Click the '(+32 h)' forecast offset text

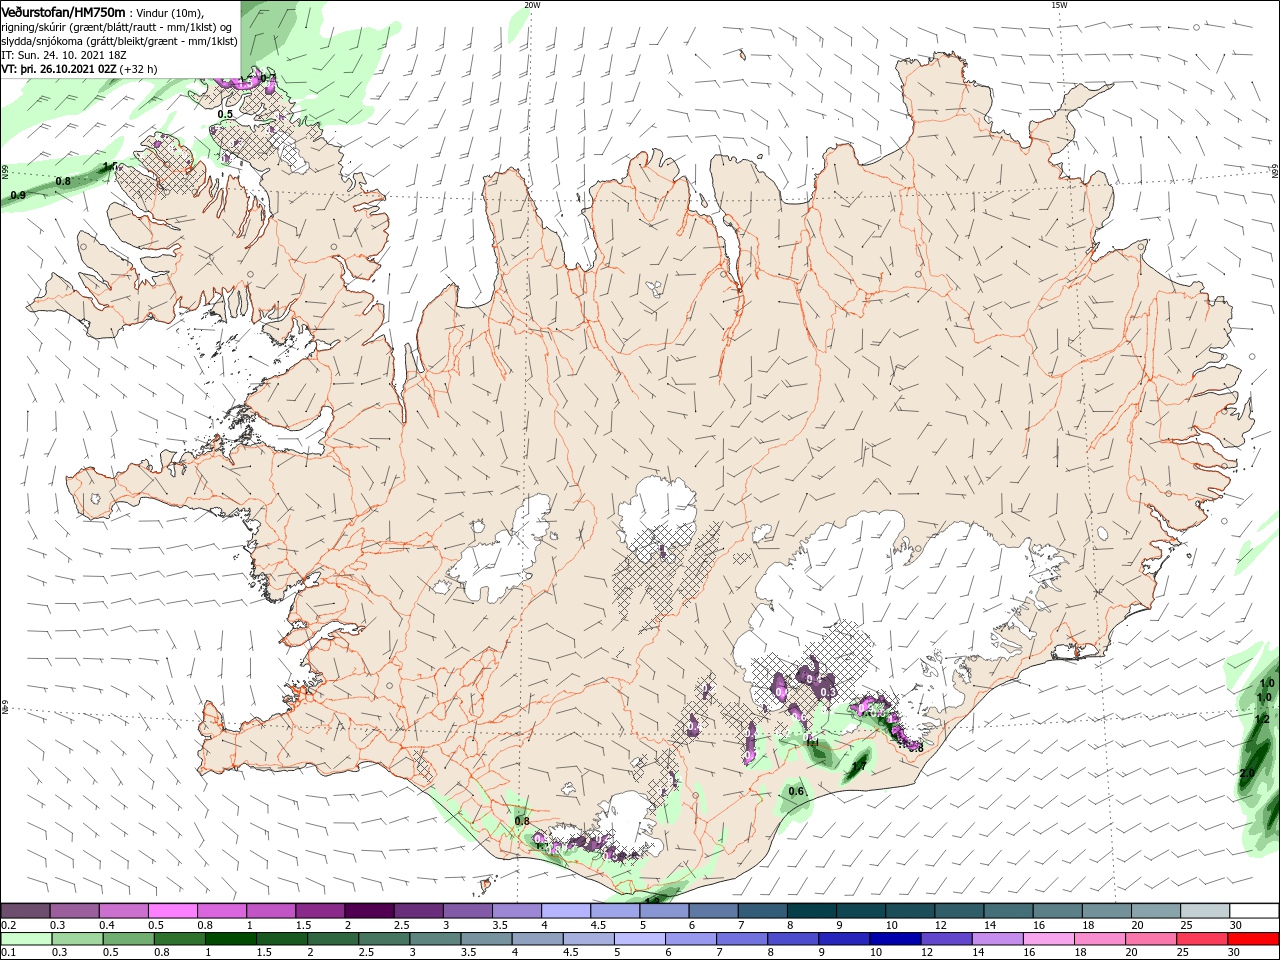(139, 69)
